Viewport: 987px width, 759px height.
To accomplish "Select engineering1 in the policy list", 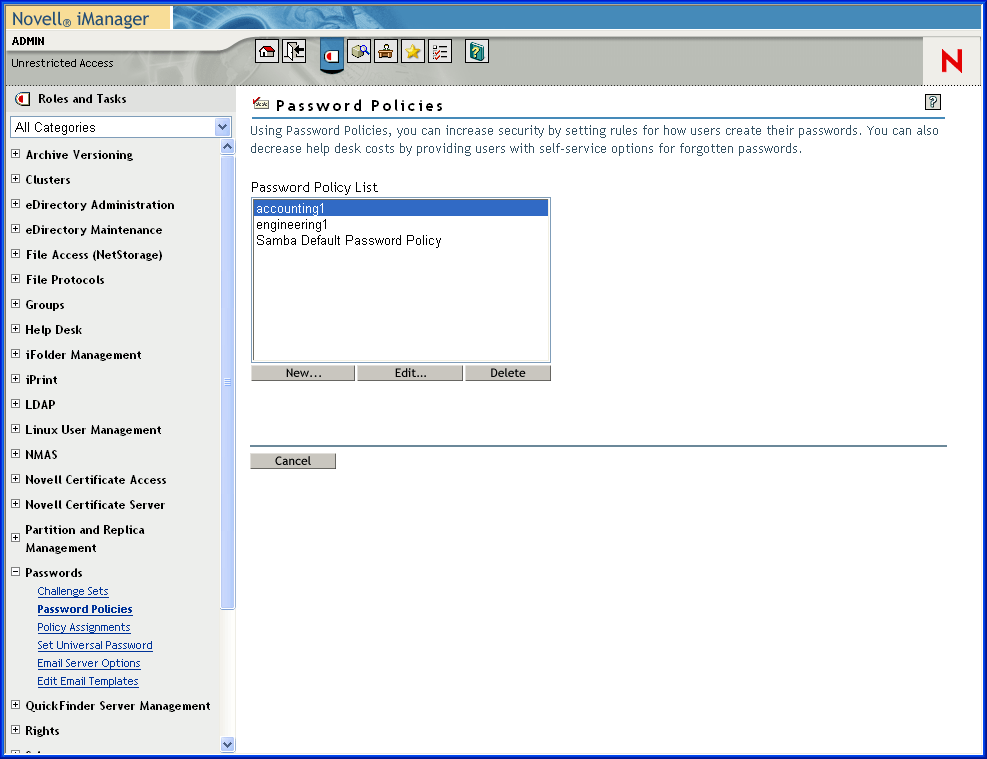I will [x=292, y=225].
